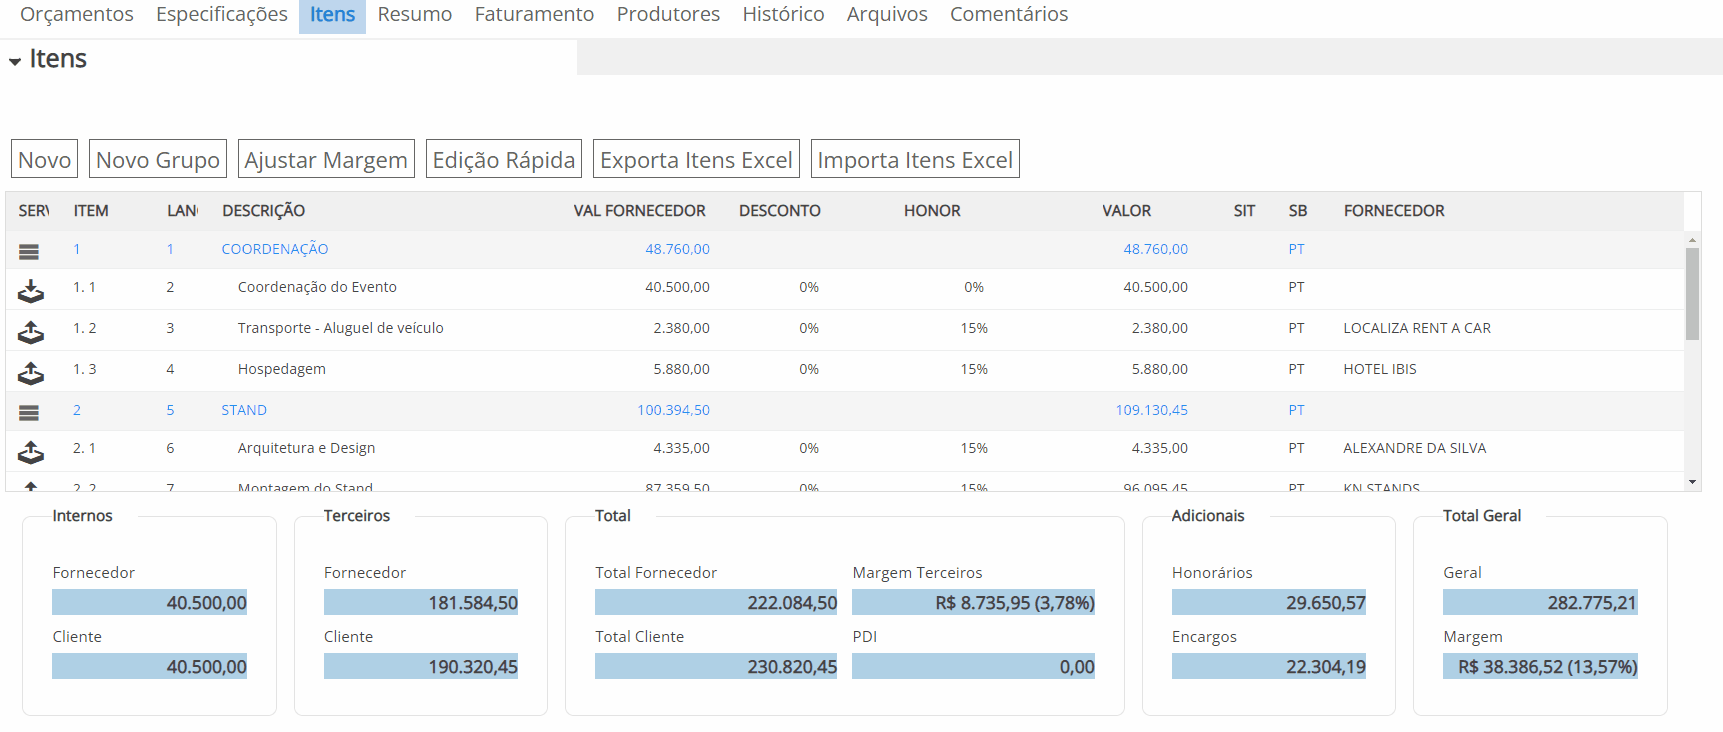Click Exporta Itens Excel

pyautogui.click(x=696, y=159)
